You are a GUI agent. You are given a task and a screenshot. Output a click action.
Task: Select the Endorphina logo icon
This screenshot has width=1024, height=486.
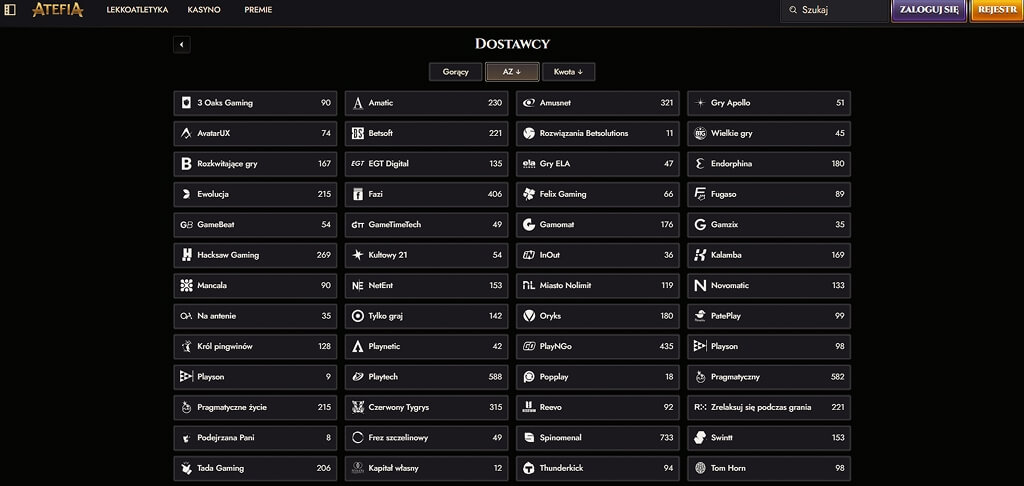pyautogui.click(x=700, y=164)
